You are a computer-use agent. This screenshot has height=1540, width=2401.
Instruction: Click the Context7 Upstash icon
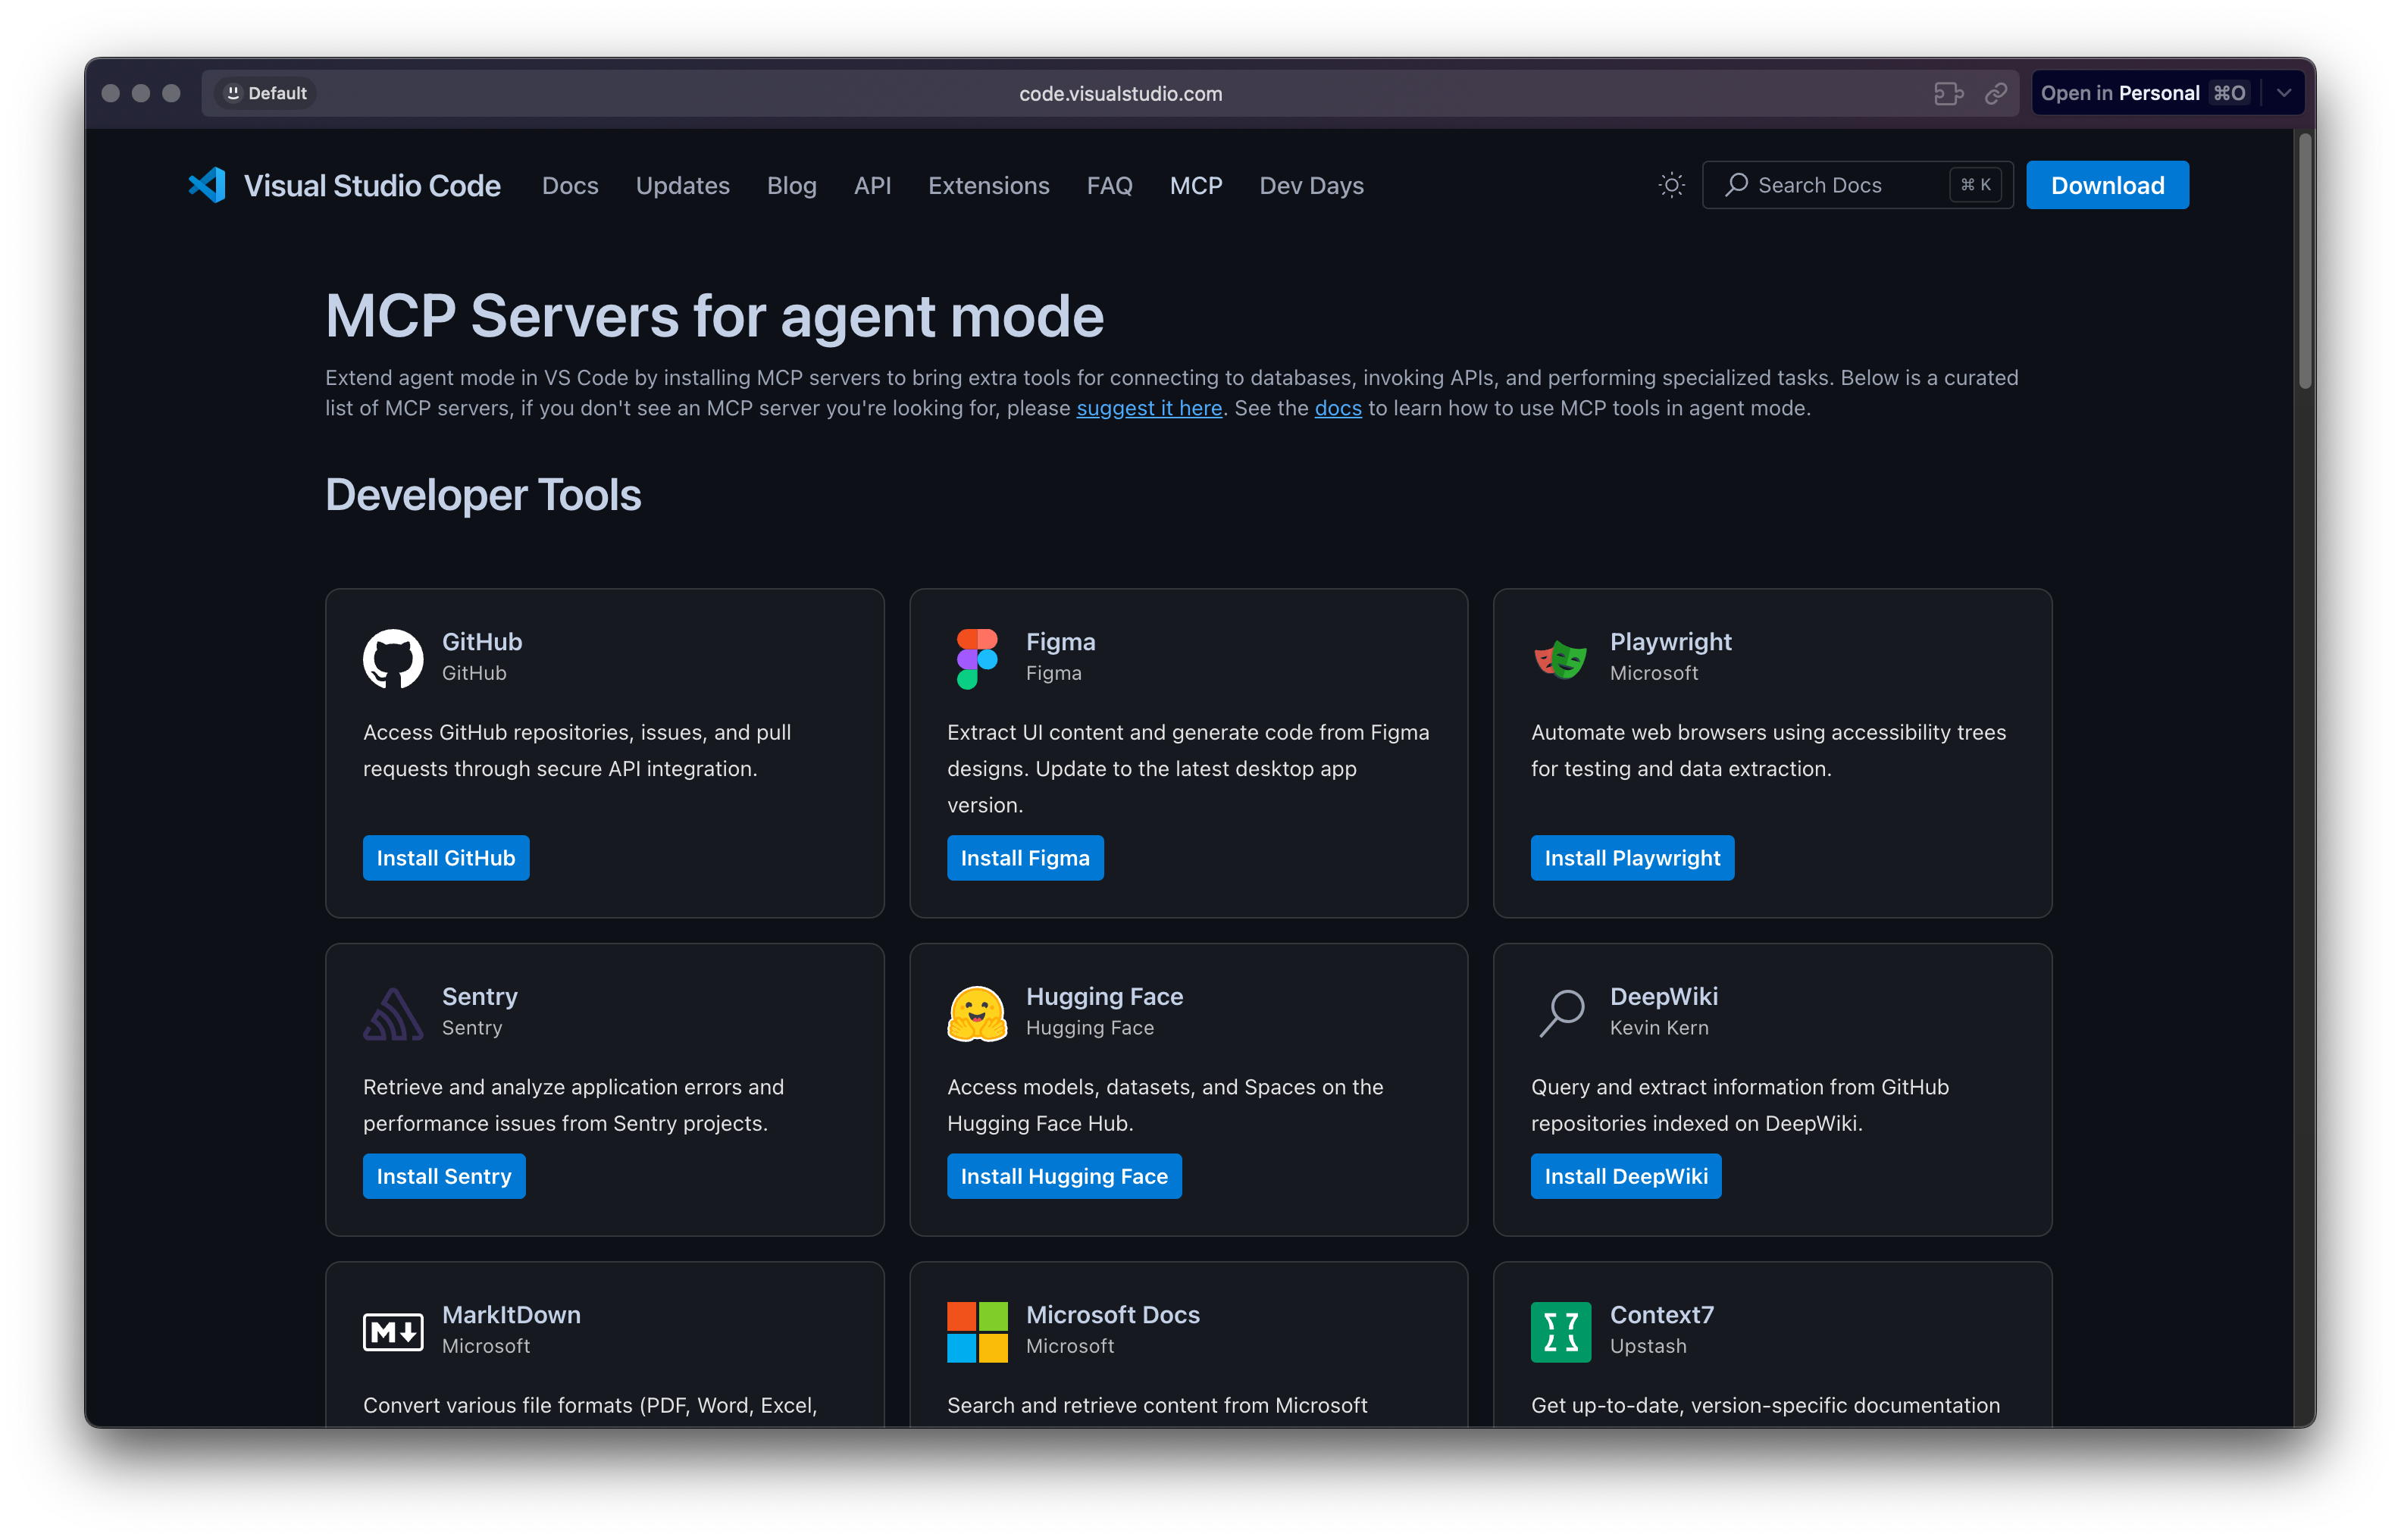tap(1560, 1331)
